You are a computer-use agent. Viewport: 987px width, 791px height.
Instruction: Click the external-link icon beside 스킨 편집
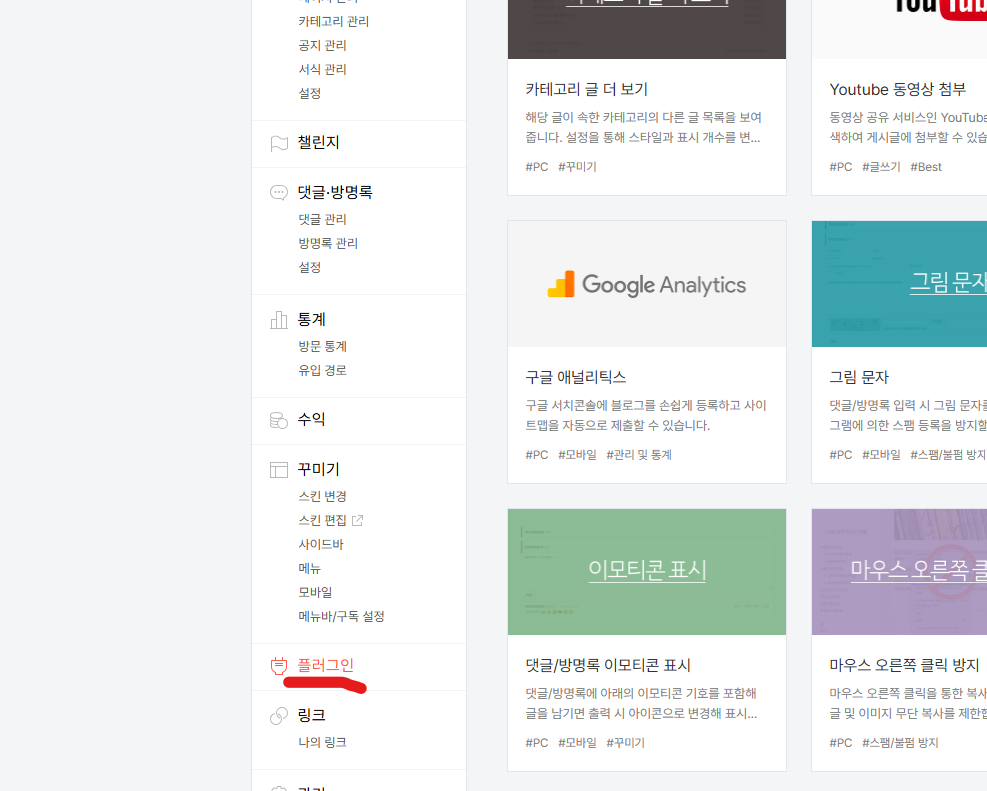tap(358, 520)
